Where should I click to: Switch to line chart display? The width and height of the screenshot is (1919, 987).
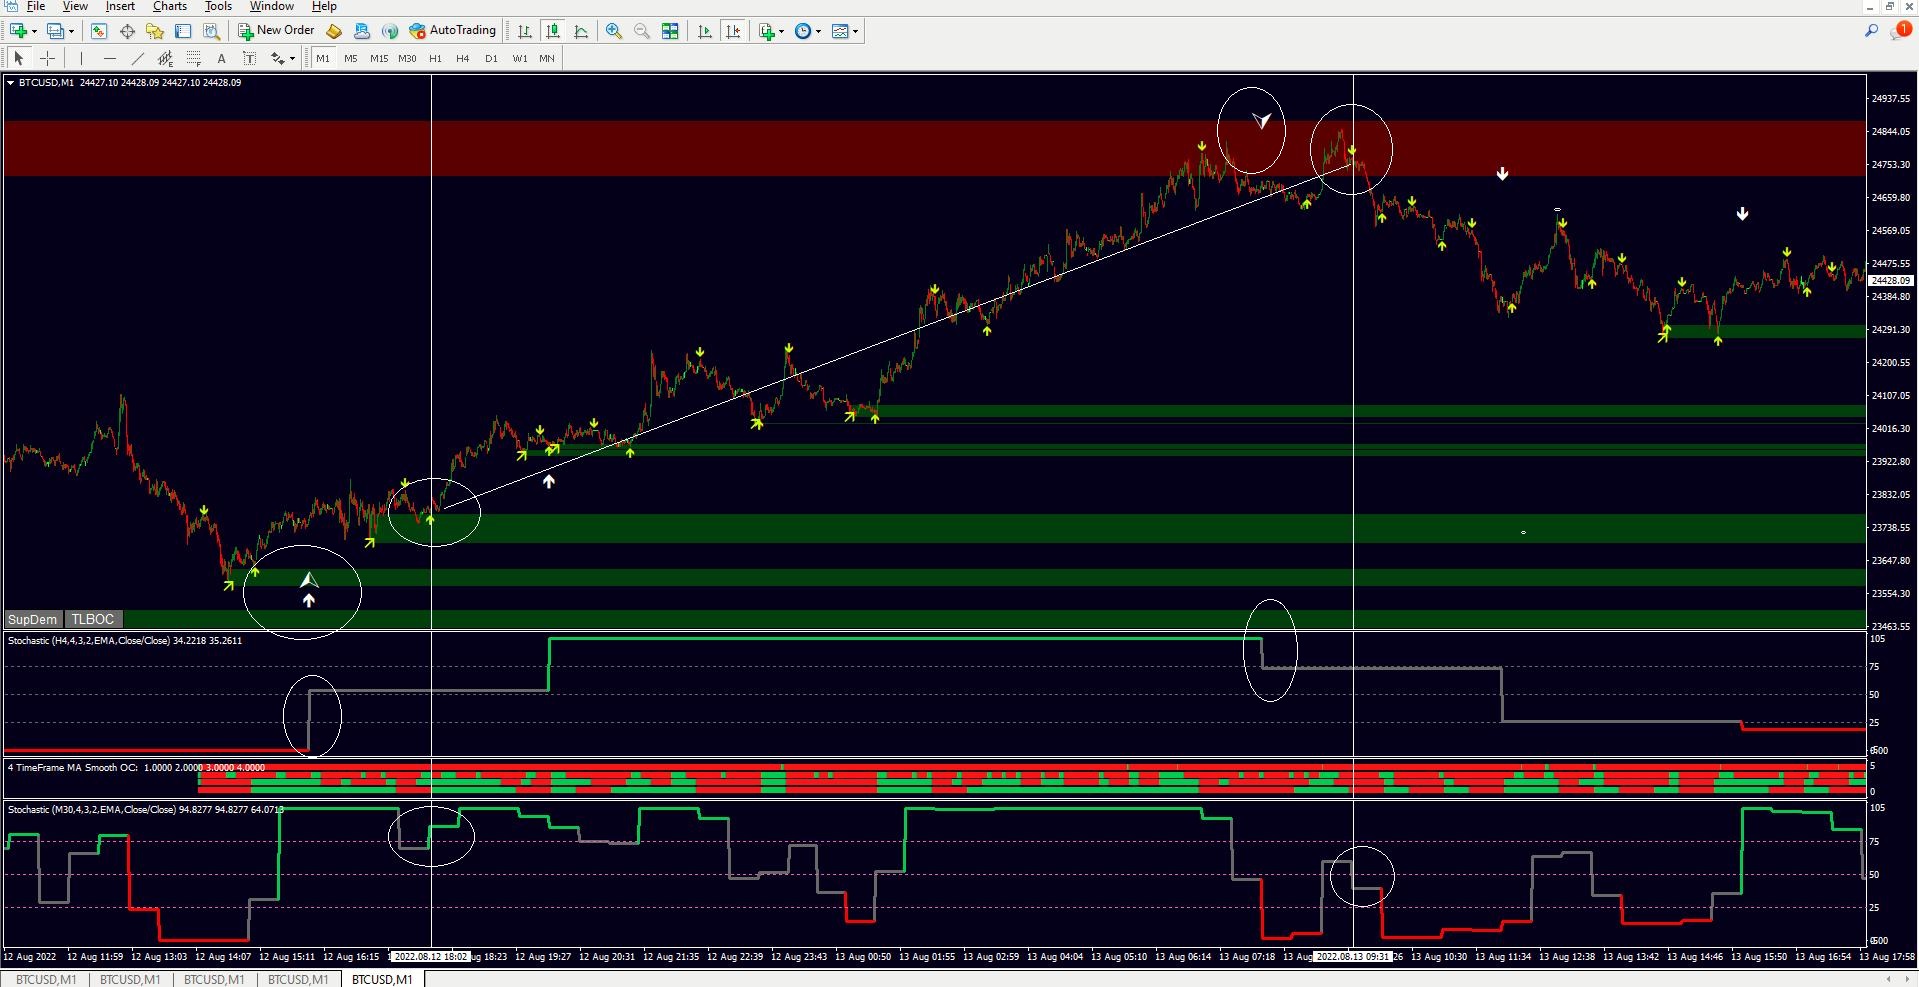click(x=580, y=31)
